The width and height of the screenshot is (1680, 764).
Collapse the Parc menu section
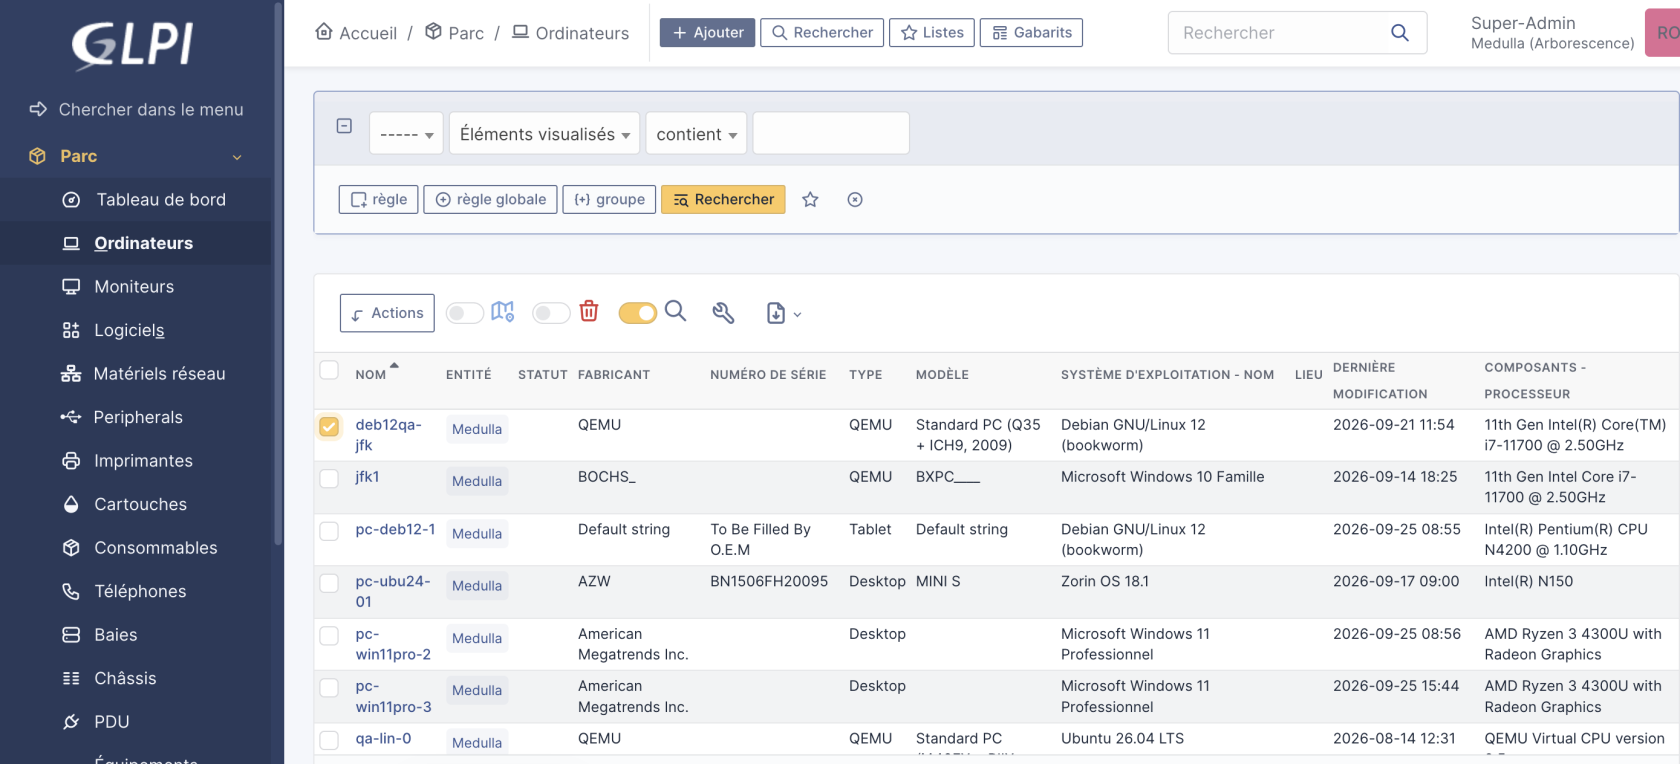(237, 157)
